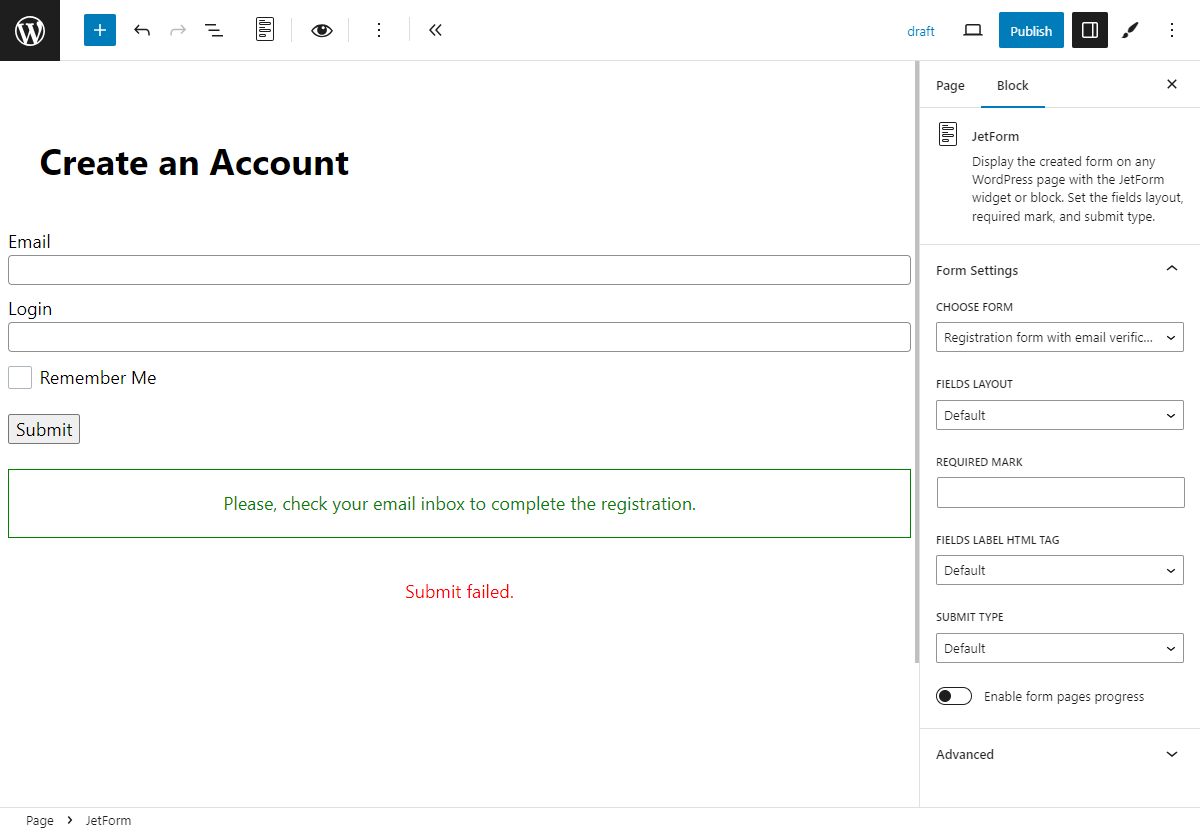
Task: Open the desktop preview device icon
Action: (x=972, y=30)
